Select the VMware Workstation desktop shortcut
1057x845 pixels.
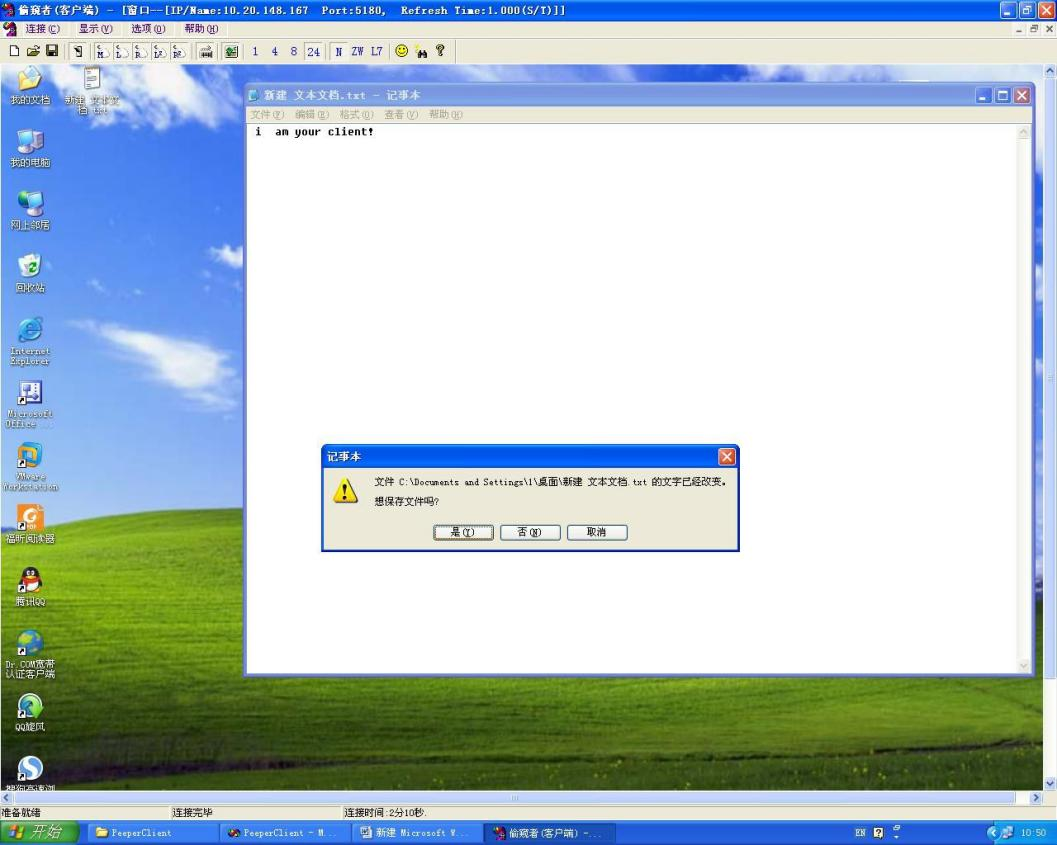tap(30, 467)
